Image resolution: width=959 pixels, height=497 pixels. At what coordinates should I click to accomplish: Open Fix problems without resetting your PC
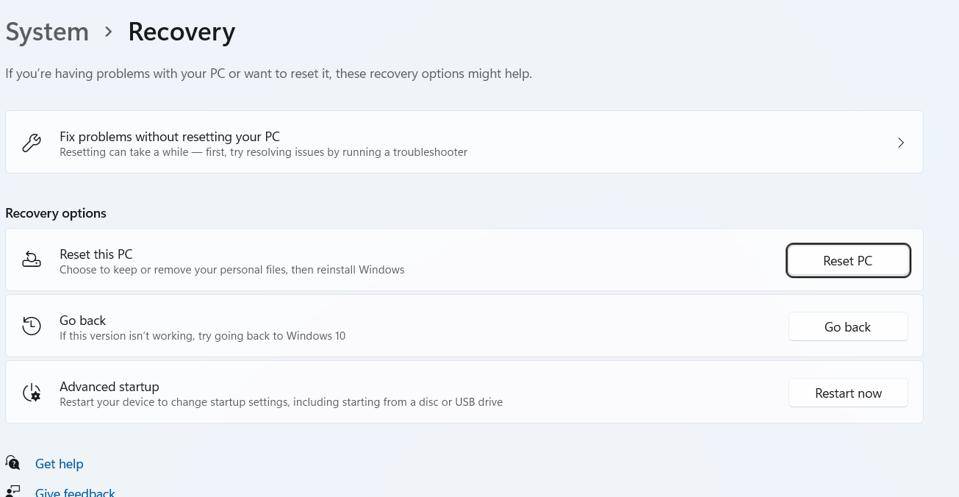tap(464, 142)
